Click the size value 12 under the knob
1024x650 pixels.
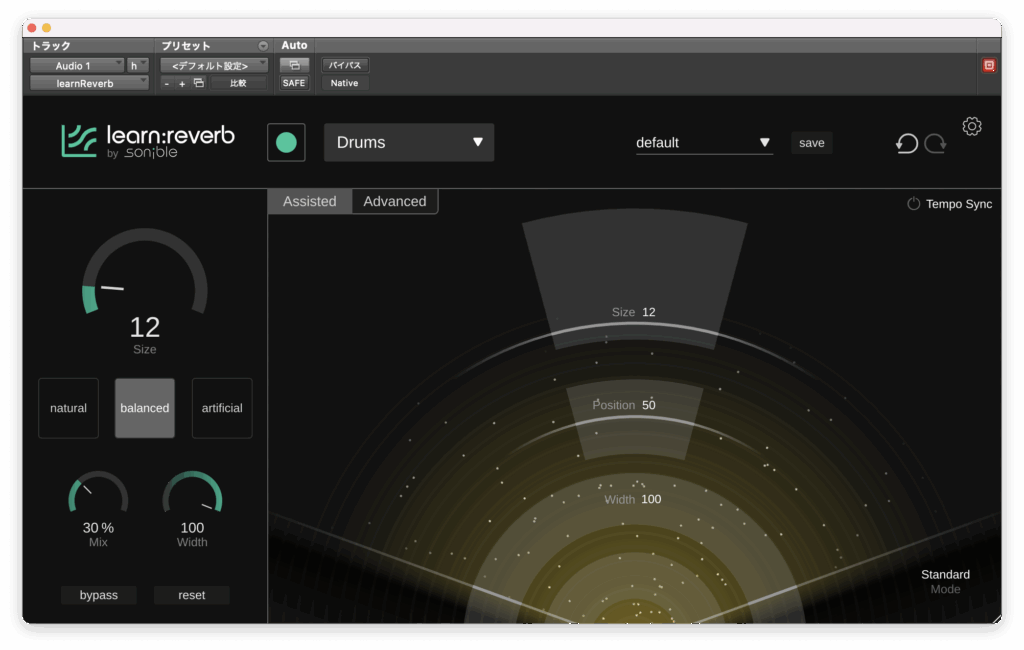pyautogui.click(x=145, y=327)
